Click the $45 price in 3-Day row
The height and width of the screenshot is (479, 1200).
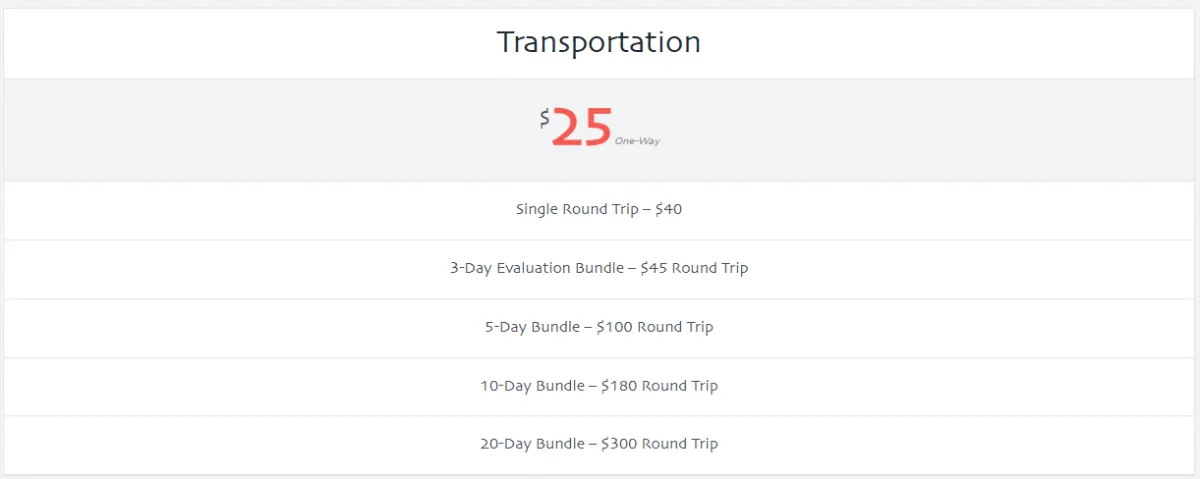click(x=654, y=268)
